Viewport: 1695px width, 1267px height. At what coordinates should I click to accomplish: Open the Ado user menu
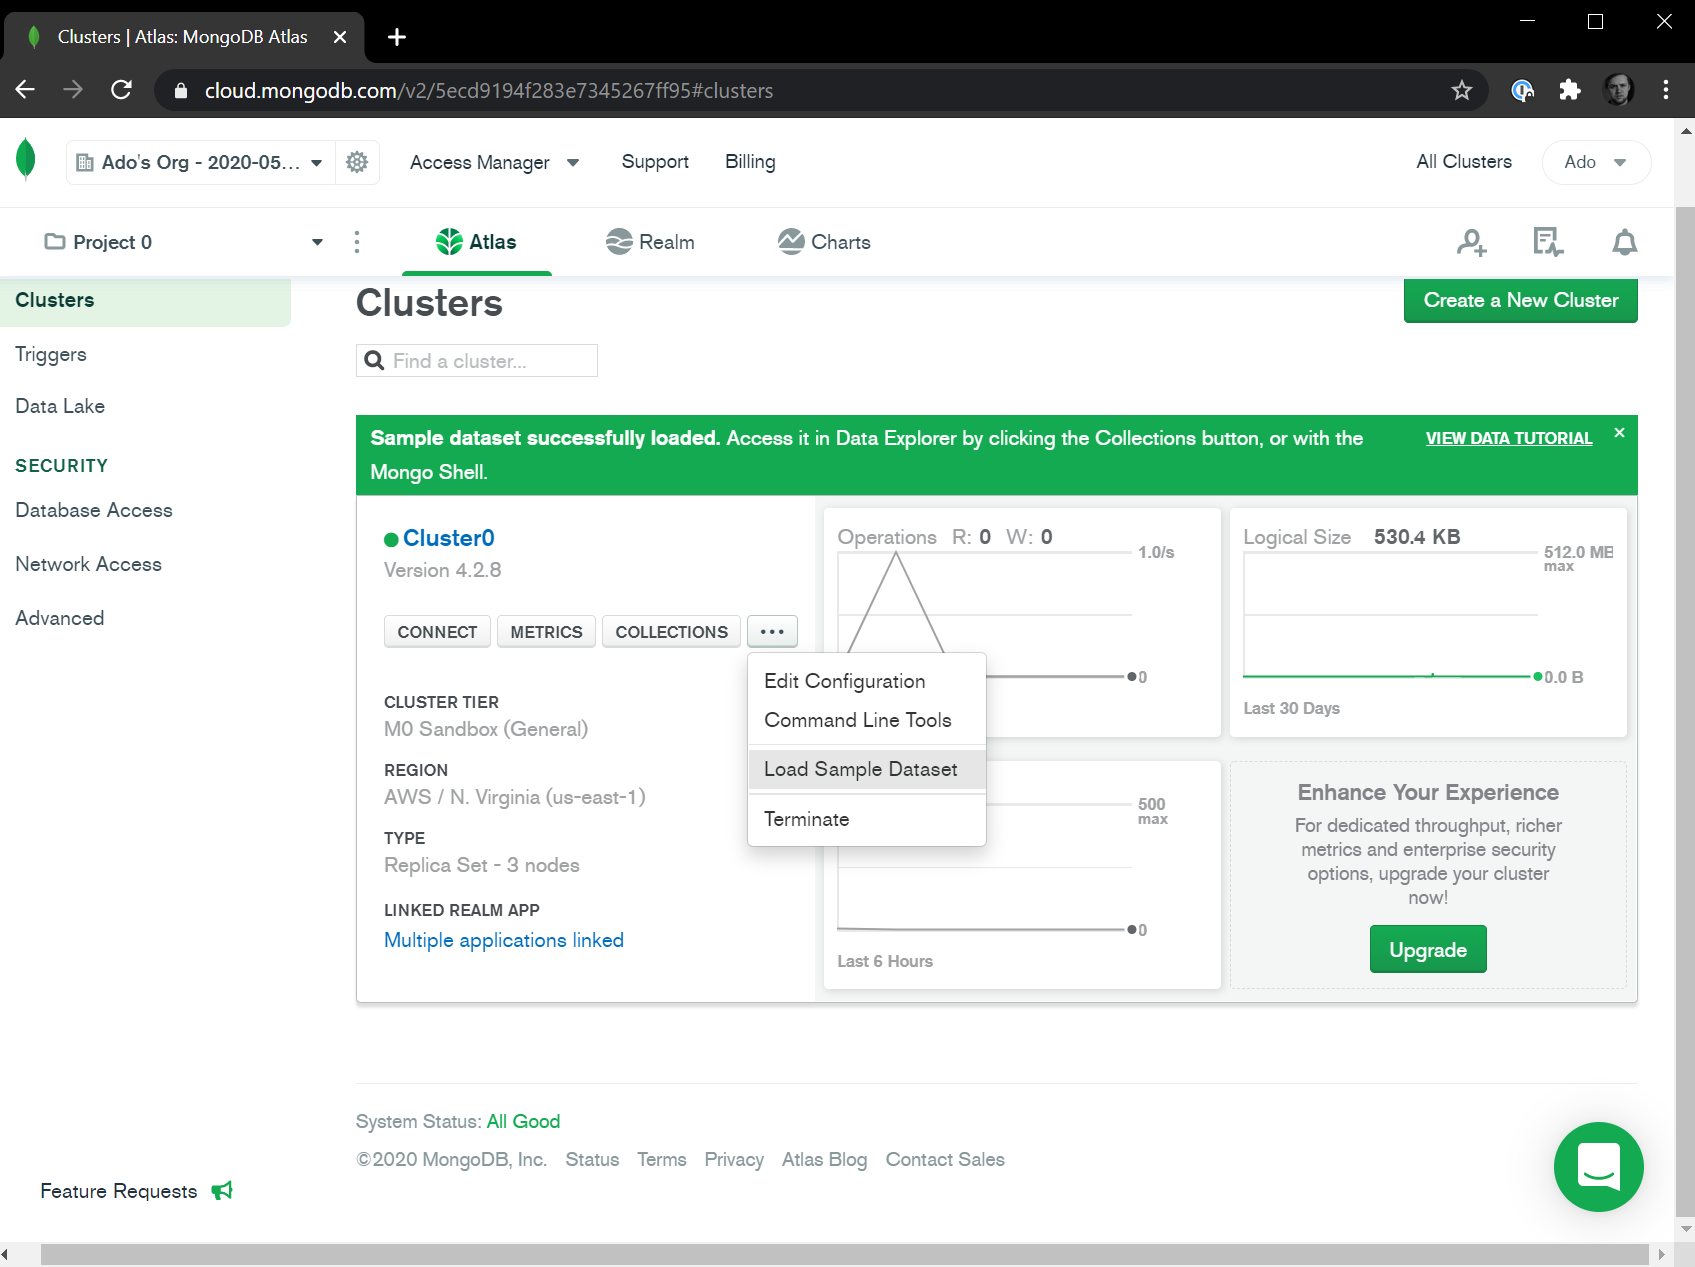[x=1596, y=162]
